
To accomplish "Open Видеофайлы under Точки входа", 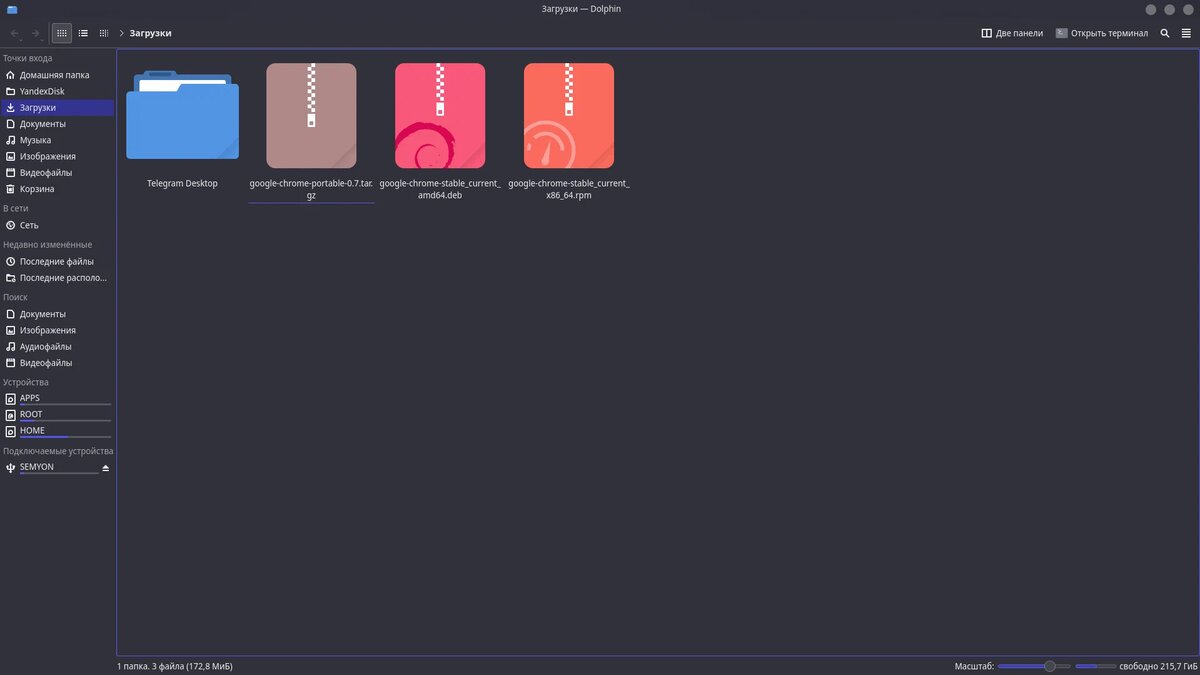I will [58, 172].
